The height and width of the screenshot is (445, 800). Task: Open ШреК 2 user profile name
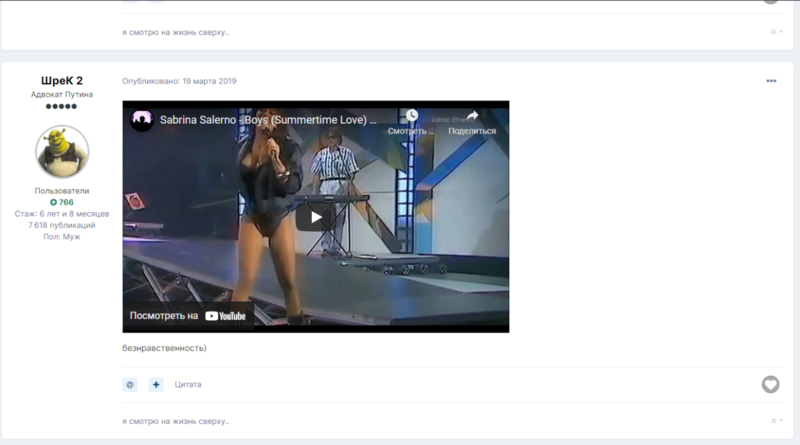tap(62, 81)
